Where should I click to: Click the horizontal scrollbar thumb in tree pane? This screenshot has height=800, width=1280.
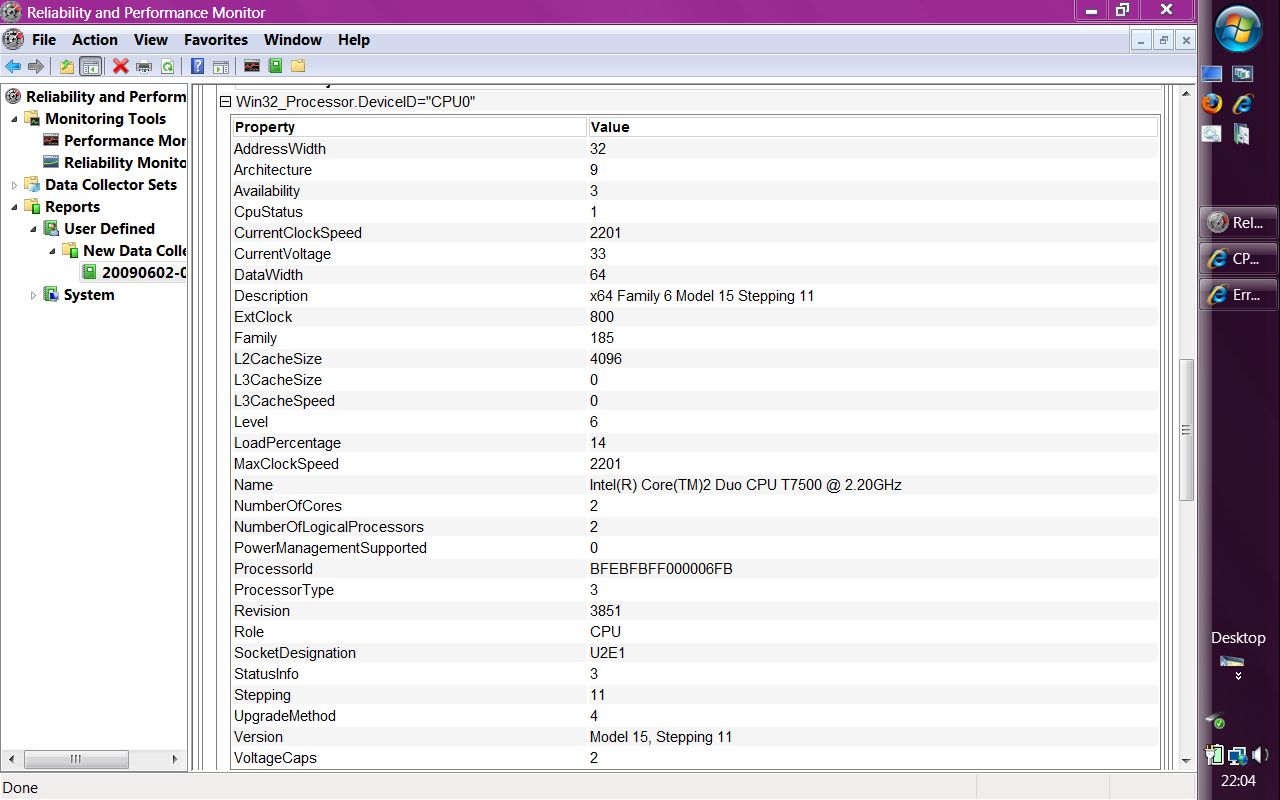(75, 759)
